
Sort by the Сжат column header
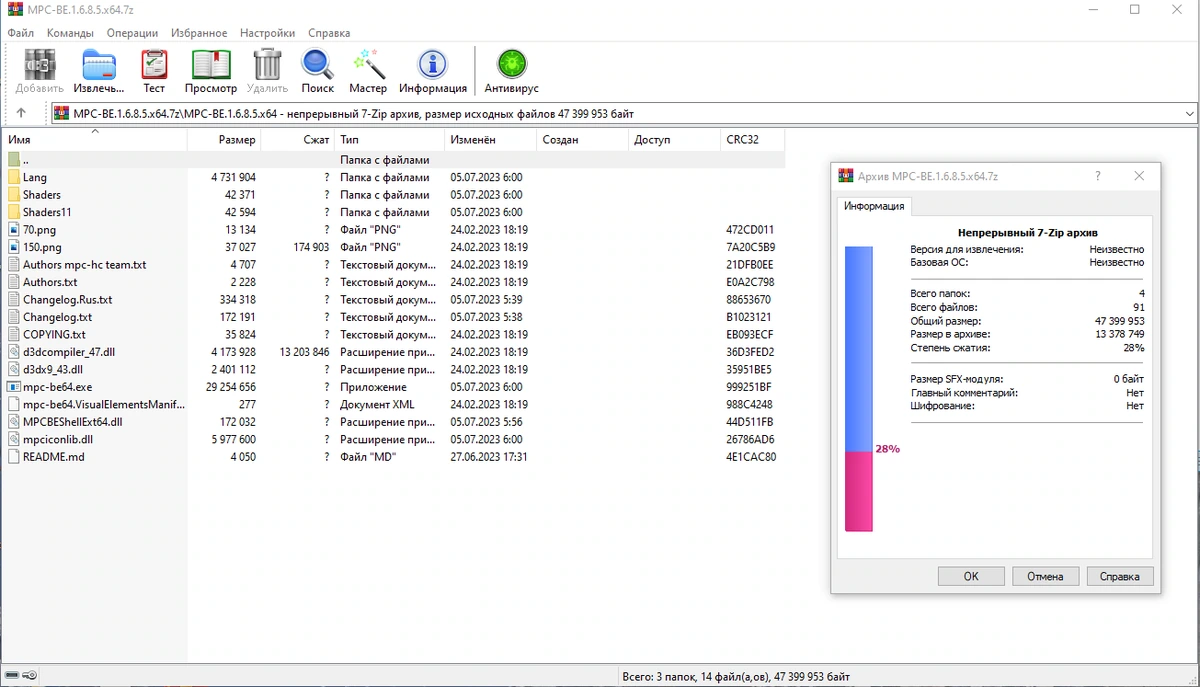297,140
